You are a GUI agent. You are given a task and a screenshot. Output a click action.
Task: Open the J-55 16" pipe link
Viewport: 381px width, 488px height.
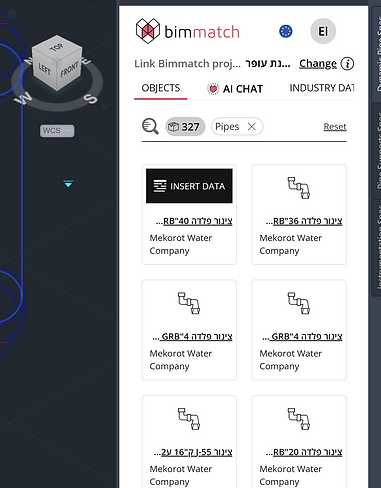[193, 452]
